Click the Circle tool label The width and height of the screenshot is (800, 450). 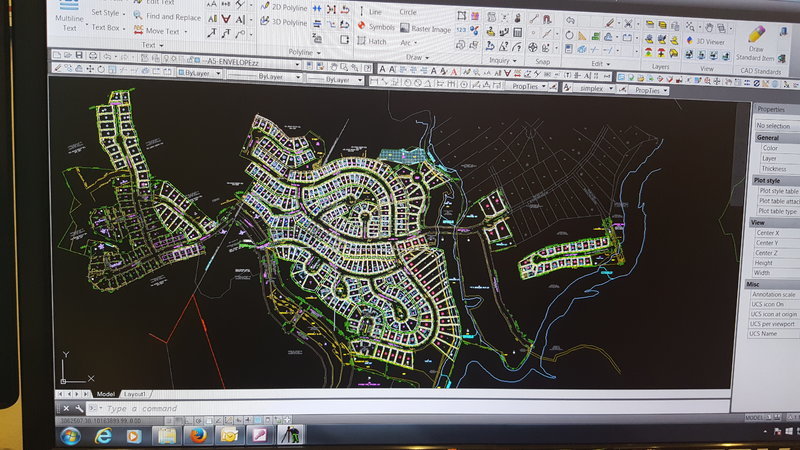(x=408, y=12)
